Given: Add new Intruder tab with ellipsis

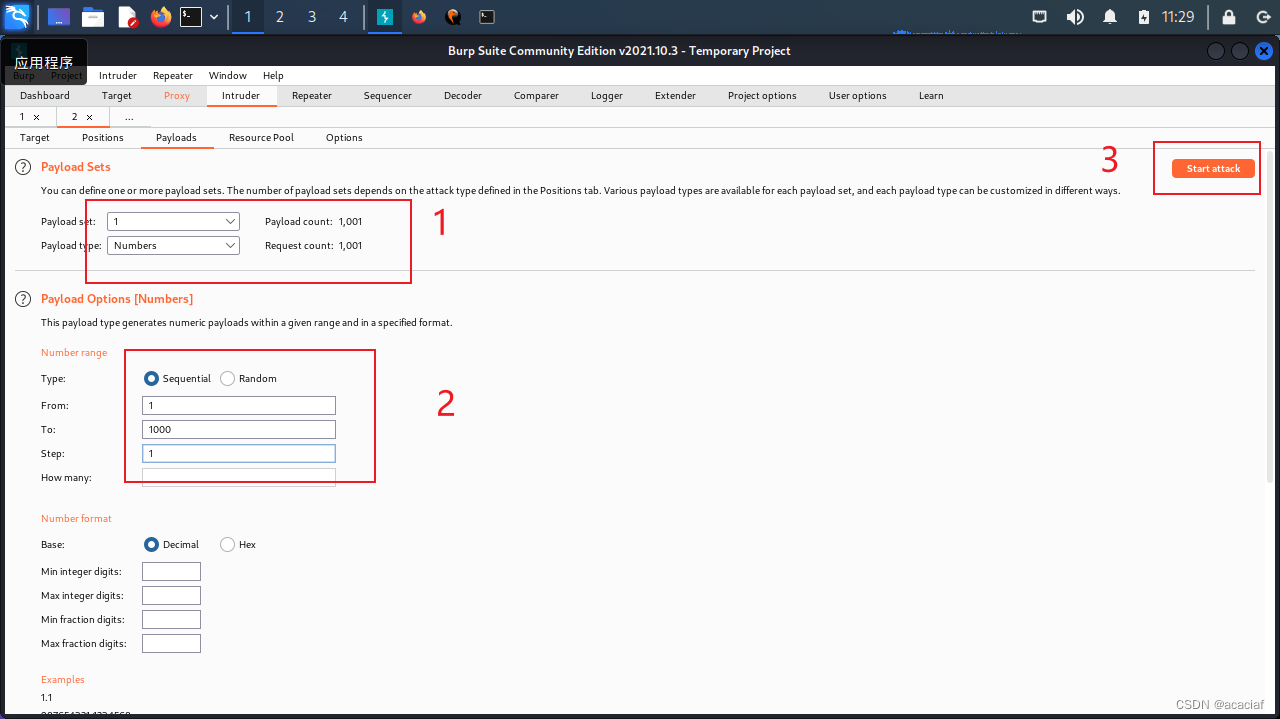Looking at the screenshot, I should pyautogui.click(x=129, y=117).
